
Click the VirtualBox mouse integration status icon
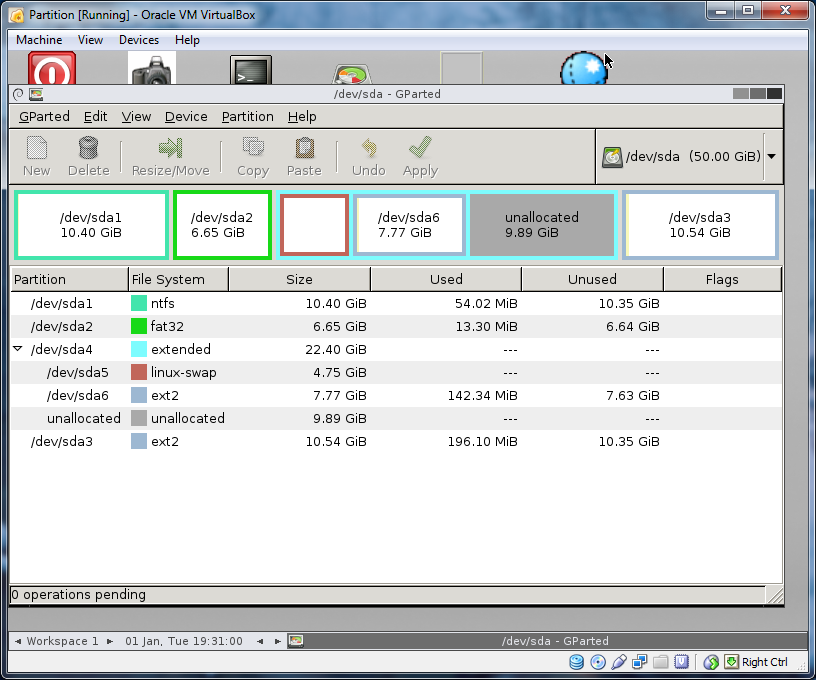pos(711,662)
